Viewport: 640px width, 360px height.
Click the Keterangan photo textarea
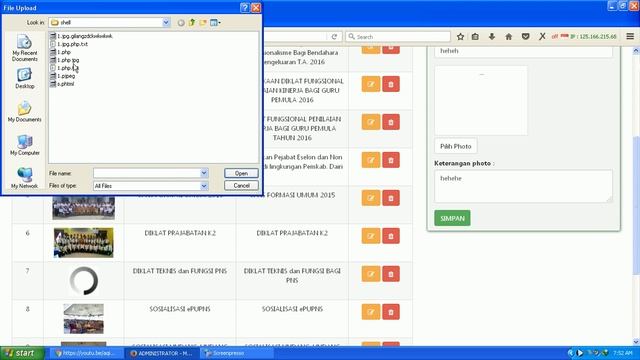click(523, 186)
